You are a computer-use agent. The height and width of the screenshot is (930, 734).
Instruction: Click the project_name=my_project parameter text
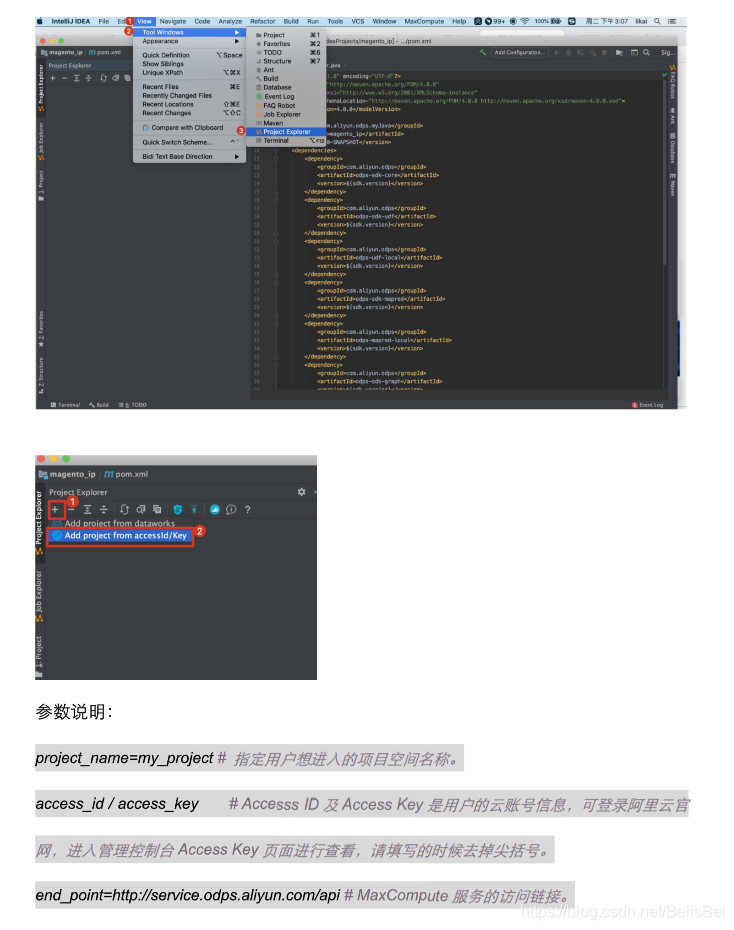124,758
